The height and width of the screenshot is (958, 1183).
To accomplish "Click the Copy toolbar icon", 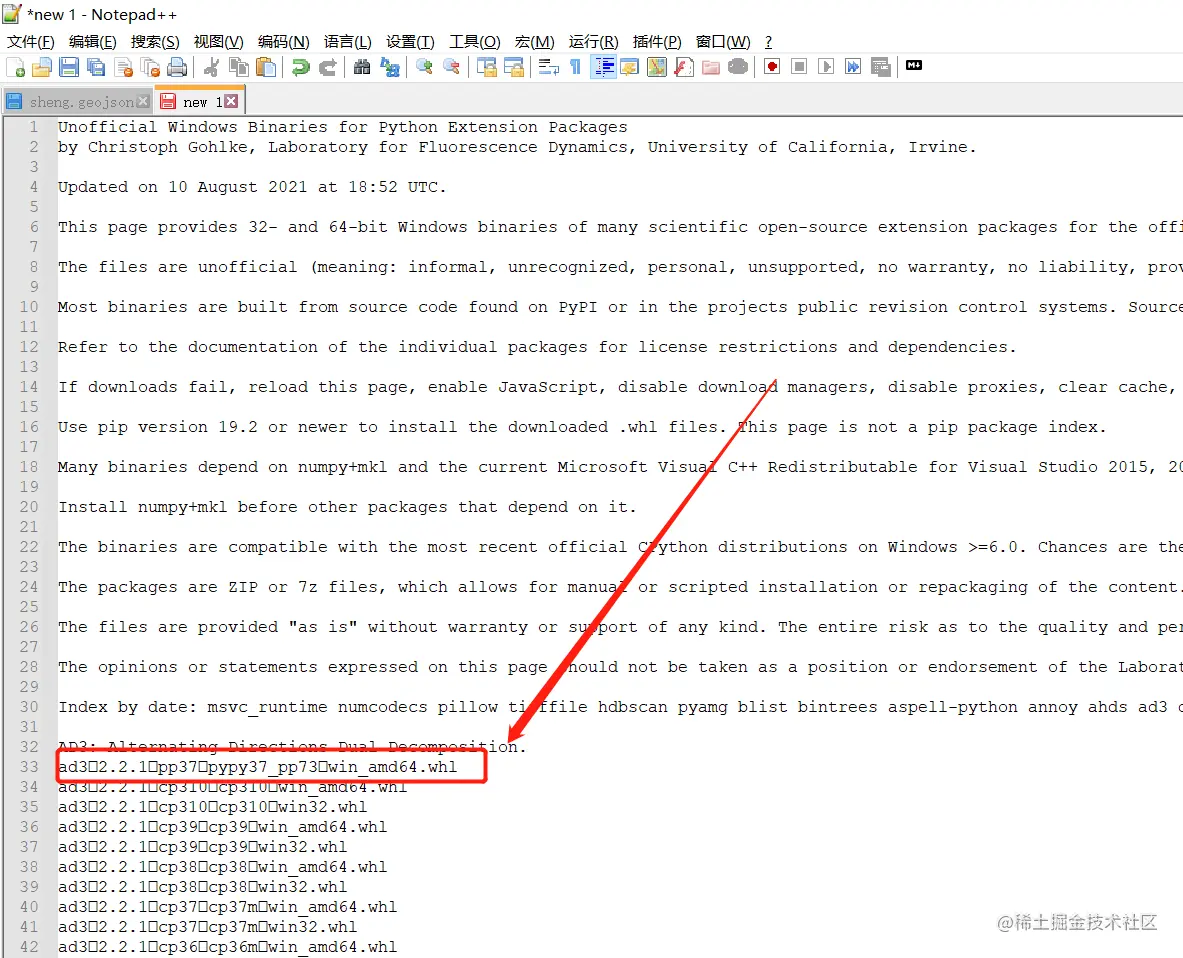I will (239, 67).
